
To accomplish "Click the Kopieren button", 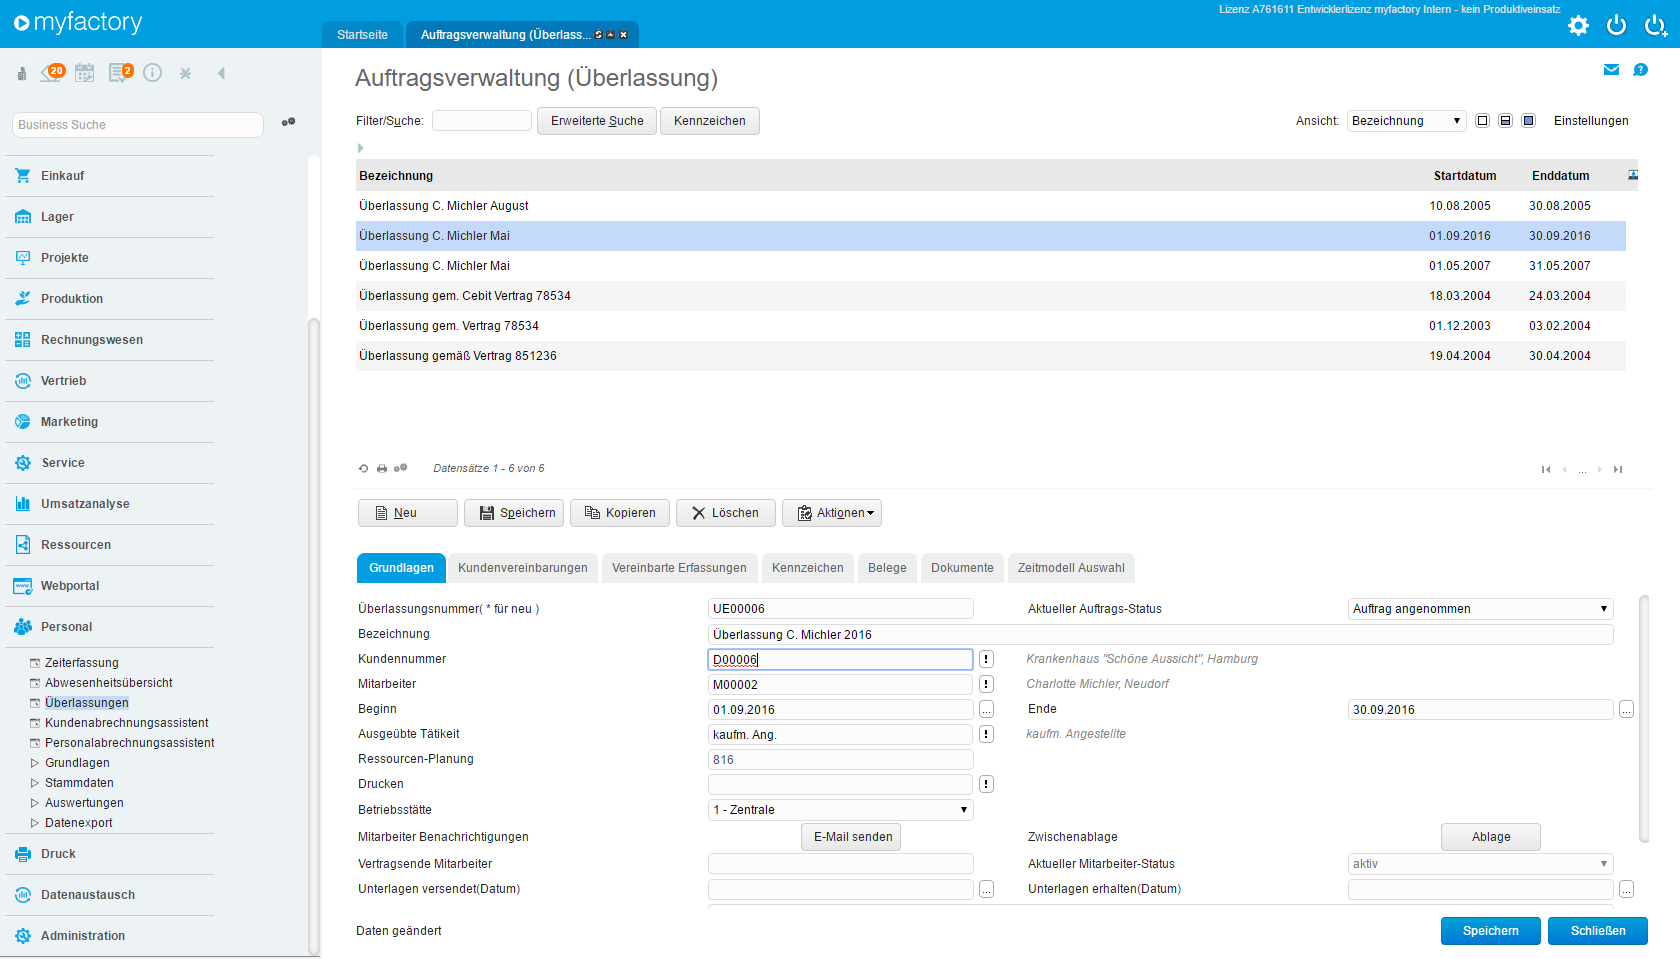I will coord(620,513).
